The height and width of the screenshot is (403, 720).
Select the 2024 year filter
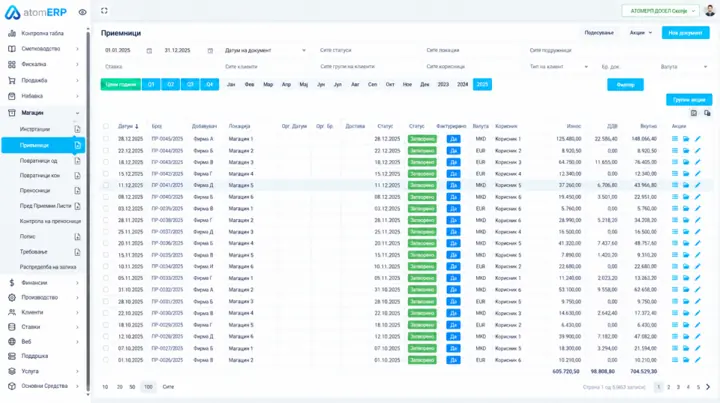tap(462, 84)
